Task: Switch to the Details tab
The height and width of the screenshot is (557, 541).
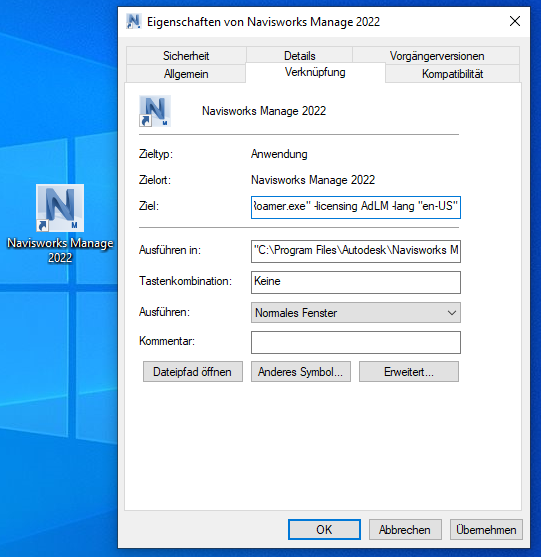Action: (299, 56)
